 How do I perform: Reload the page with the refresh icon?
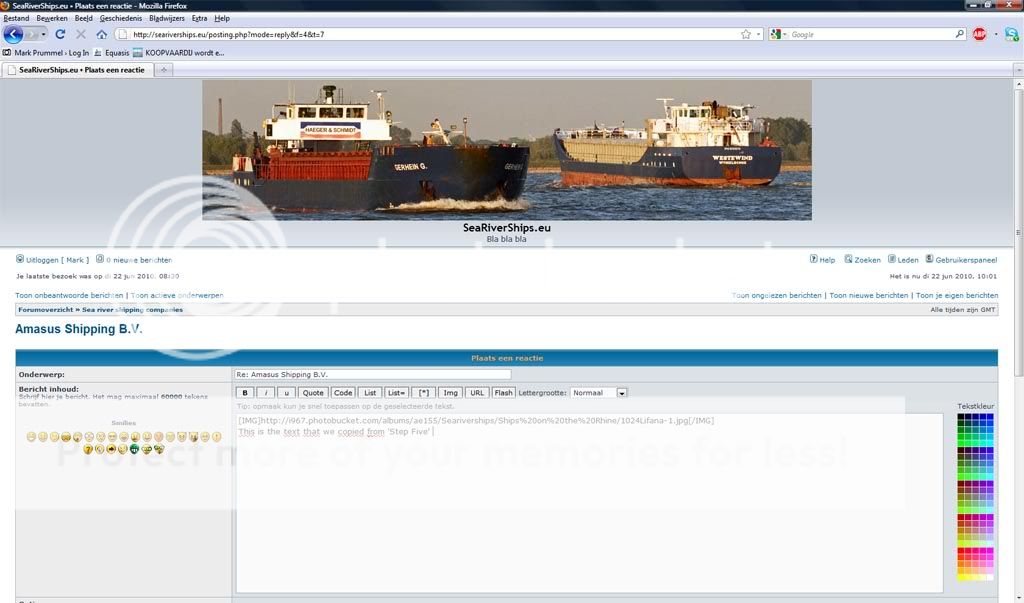(61, 34)
